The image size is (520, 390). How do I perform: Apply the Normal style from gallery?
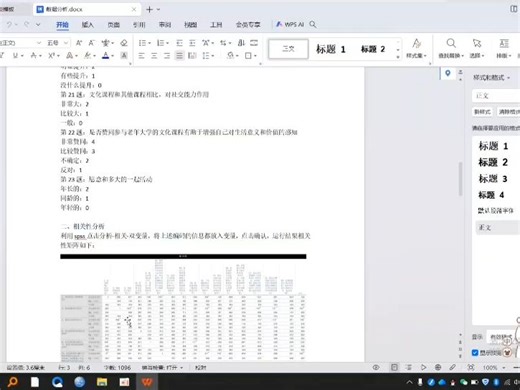click(288, 49)
